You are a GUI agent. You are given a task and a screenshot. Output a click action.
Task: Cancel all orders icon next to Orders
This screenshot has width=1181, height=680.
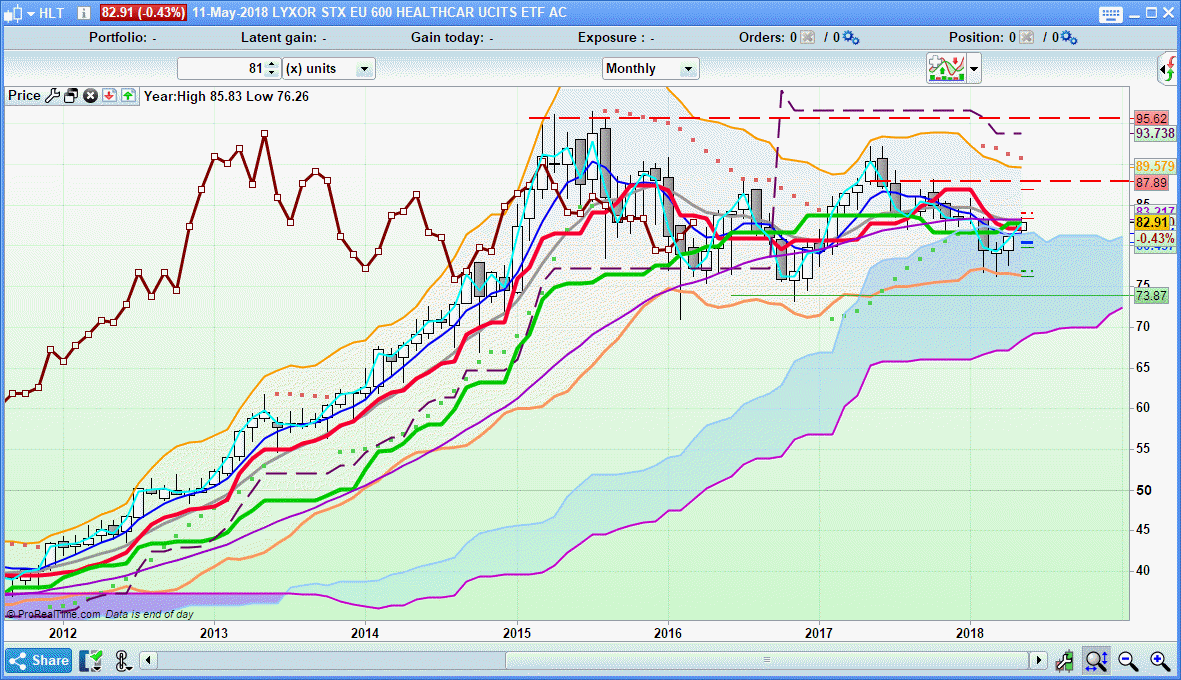tap(807, 38)
